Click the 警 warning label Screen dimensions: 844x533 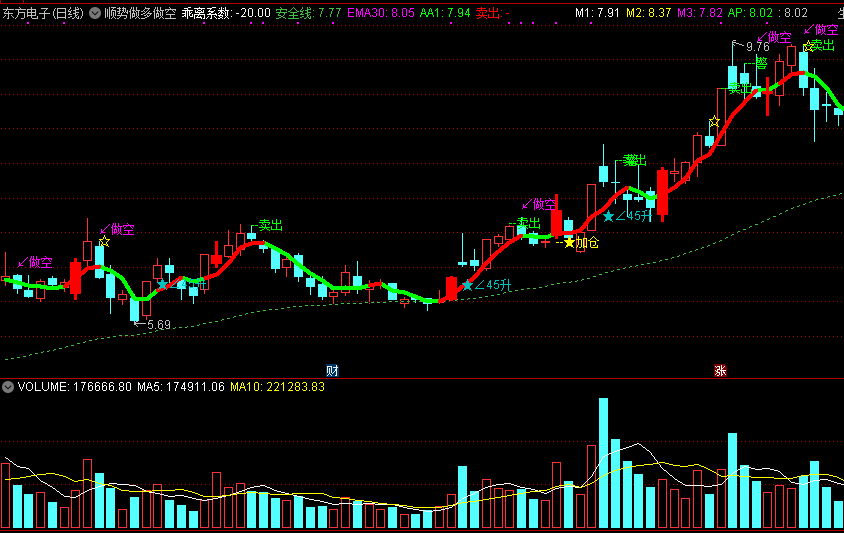click(761, 64)
